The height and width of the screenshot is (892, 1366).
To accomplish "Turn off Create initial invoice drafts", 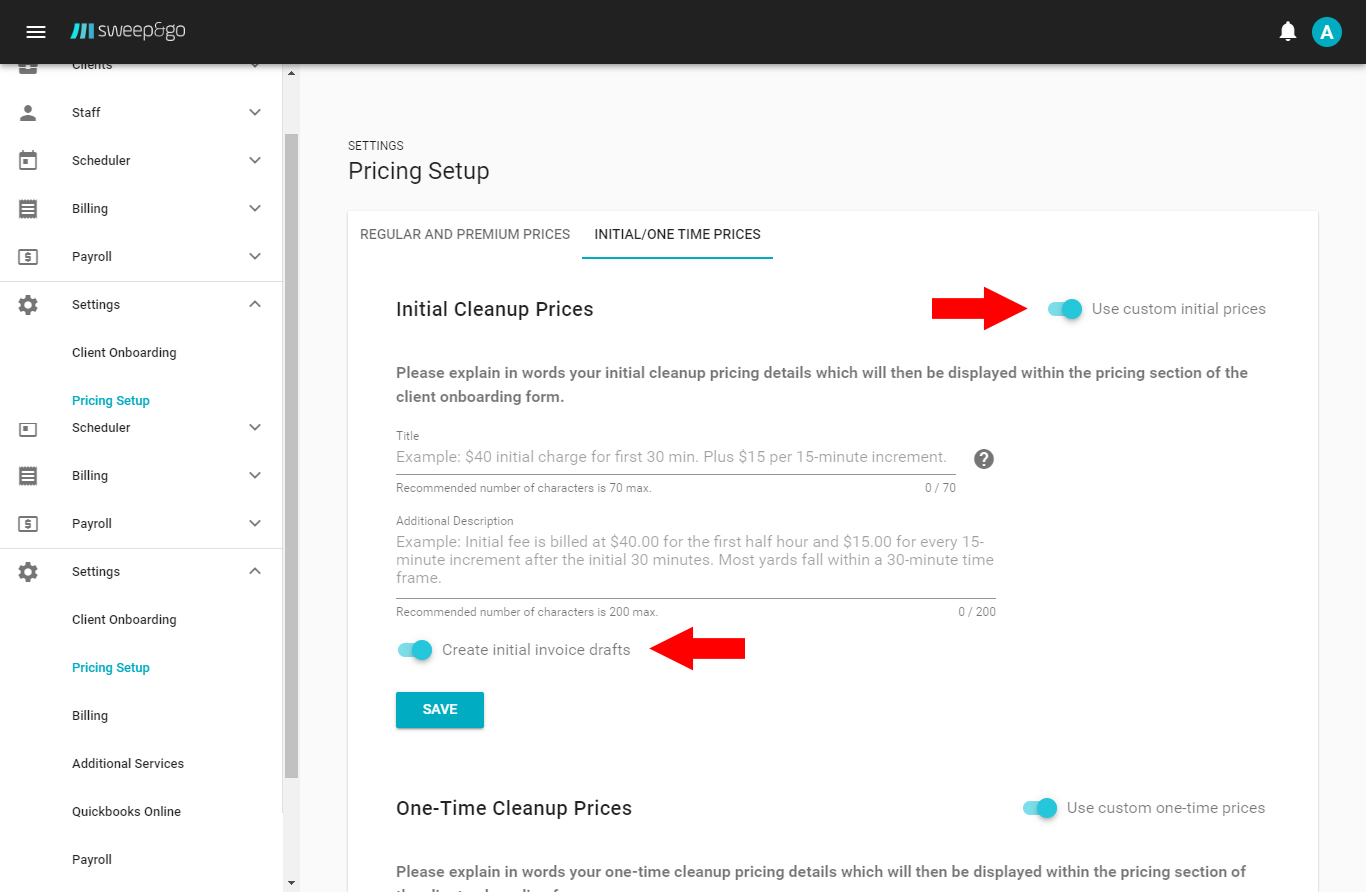I will click(414, 649).
